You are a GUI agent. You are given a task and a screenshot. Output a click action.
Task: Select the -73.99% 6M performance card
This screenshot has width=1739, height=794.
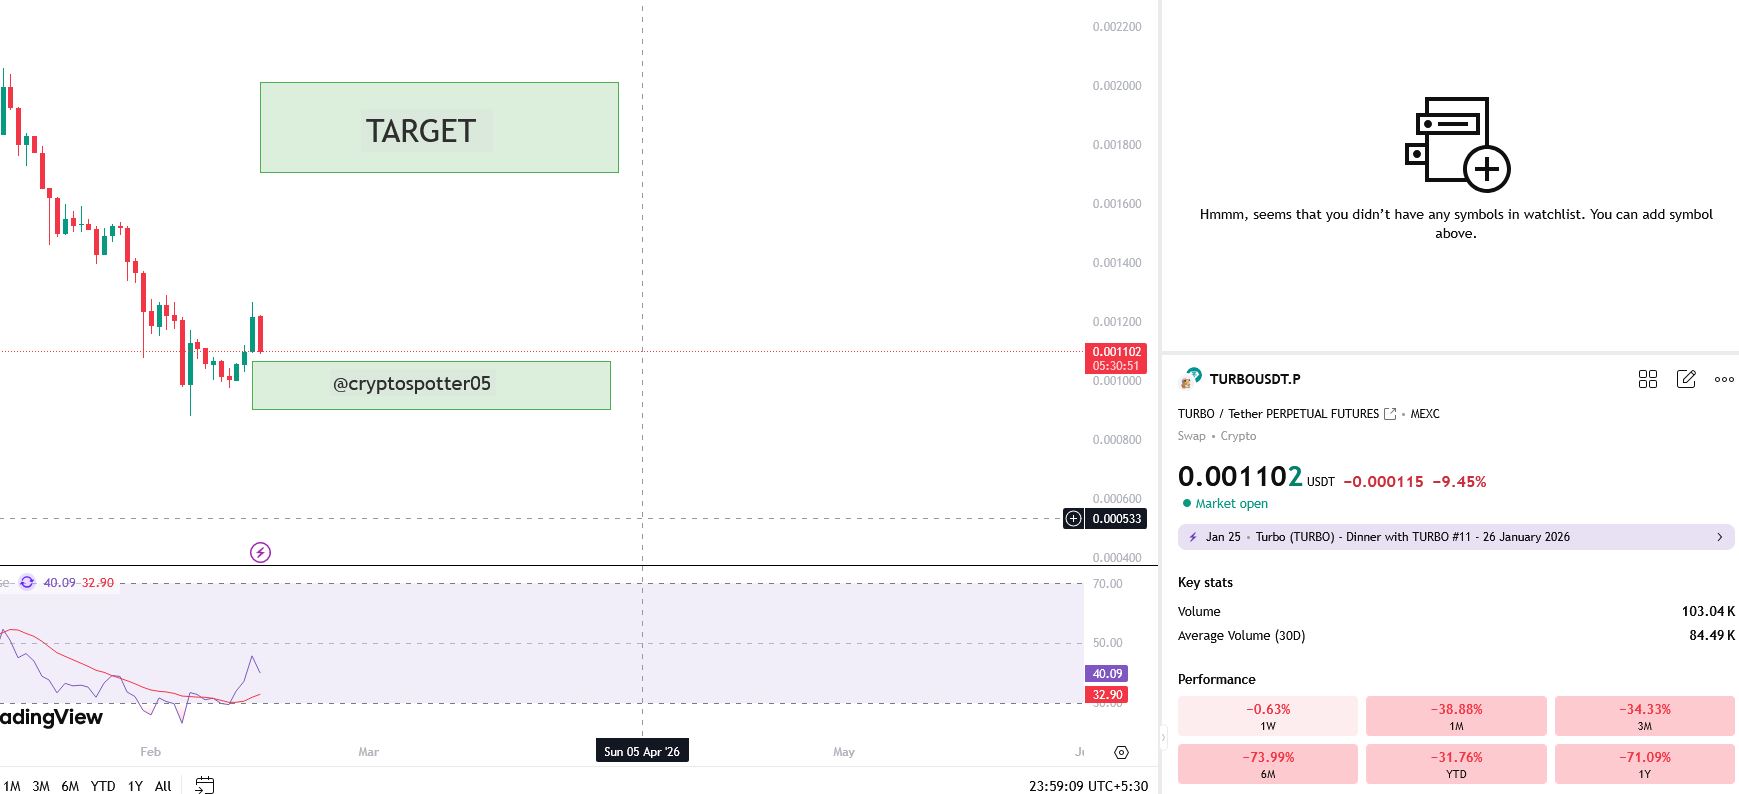(x=1268, y=764)
